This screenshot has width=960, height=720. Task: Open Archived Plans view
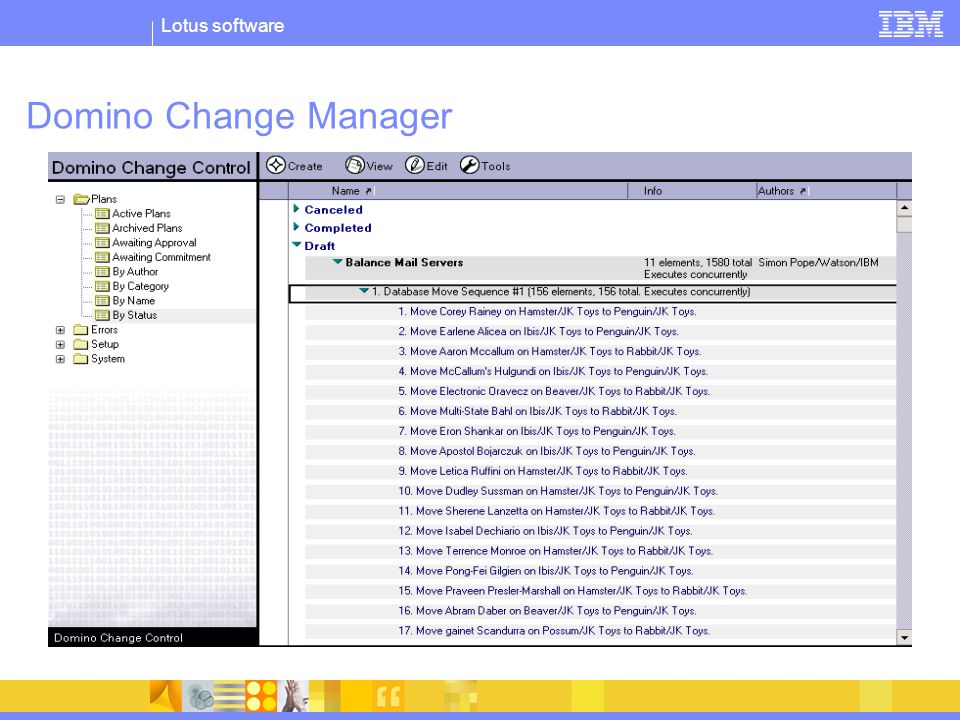pyautogui.click(x=147, y=228)
